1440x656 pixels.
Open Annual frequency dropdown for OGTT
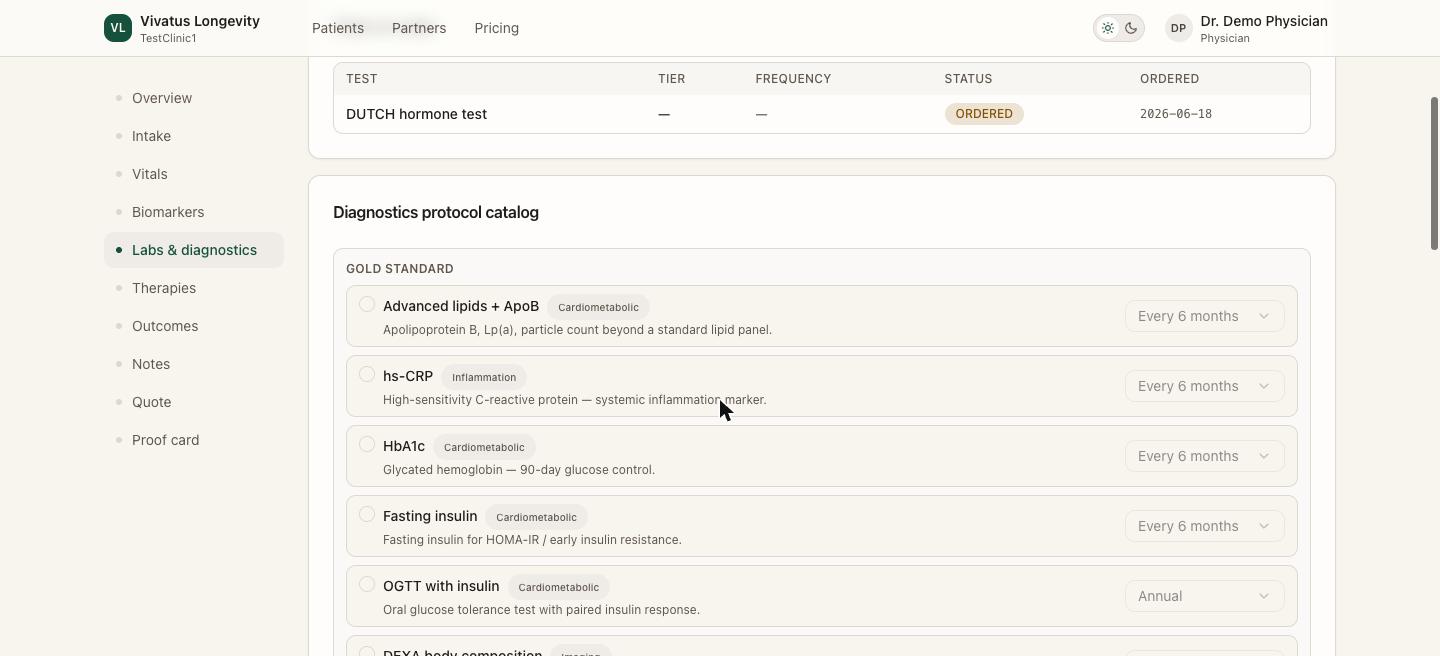click(x=1204, y=596)
